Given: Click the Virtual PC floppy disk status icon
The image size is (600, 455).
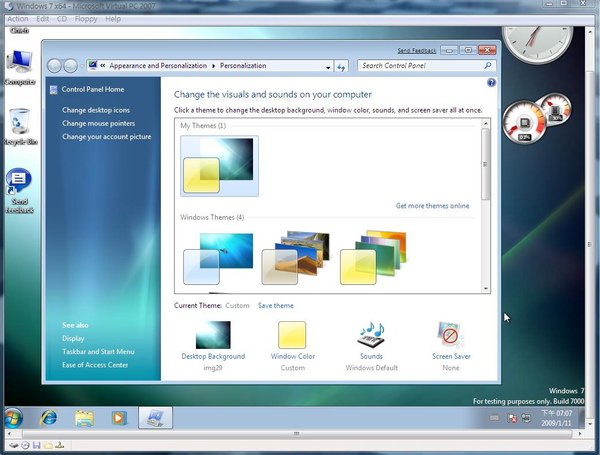Looking at the screenshot, I should [x=36, y=445].
